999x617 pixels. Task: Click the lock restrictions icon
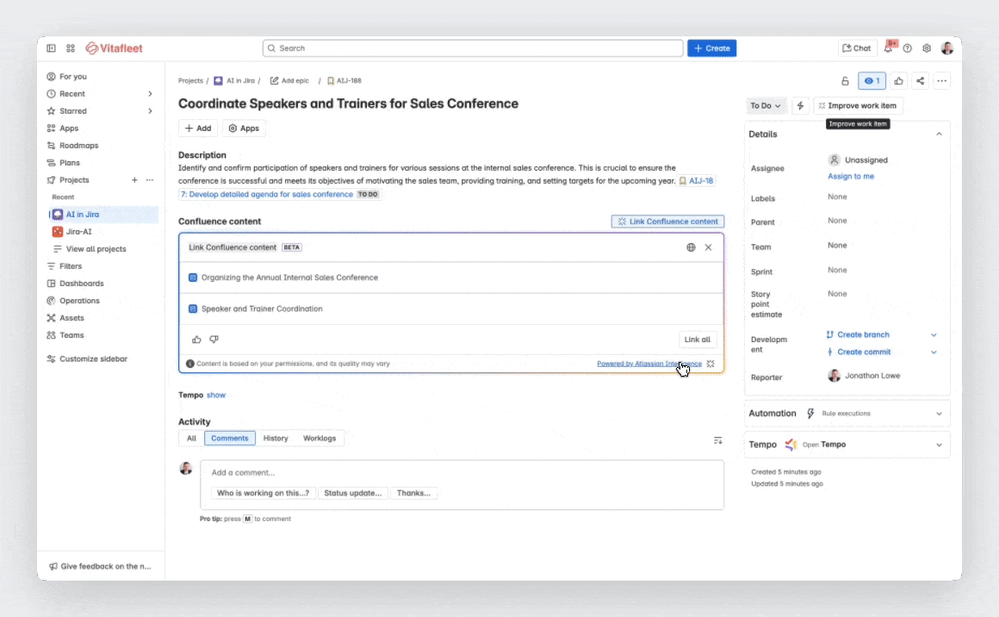[845, 81]
